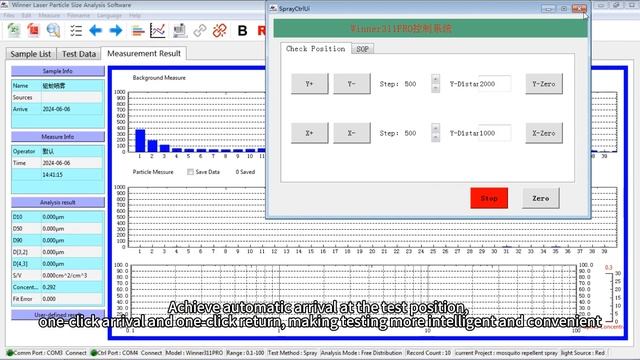640x360 pixels.
Task: Click the X-Zero button
Action: (544, 133)
